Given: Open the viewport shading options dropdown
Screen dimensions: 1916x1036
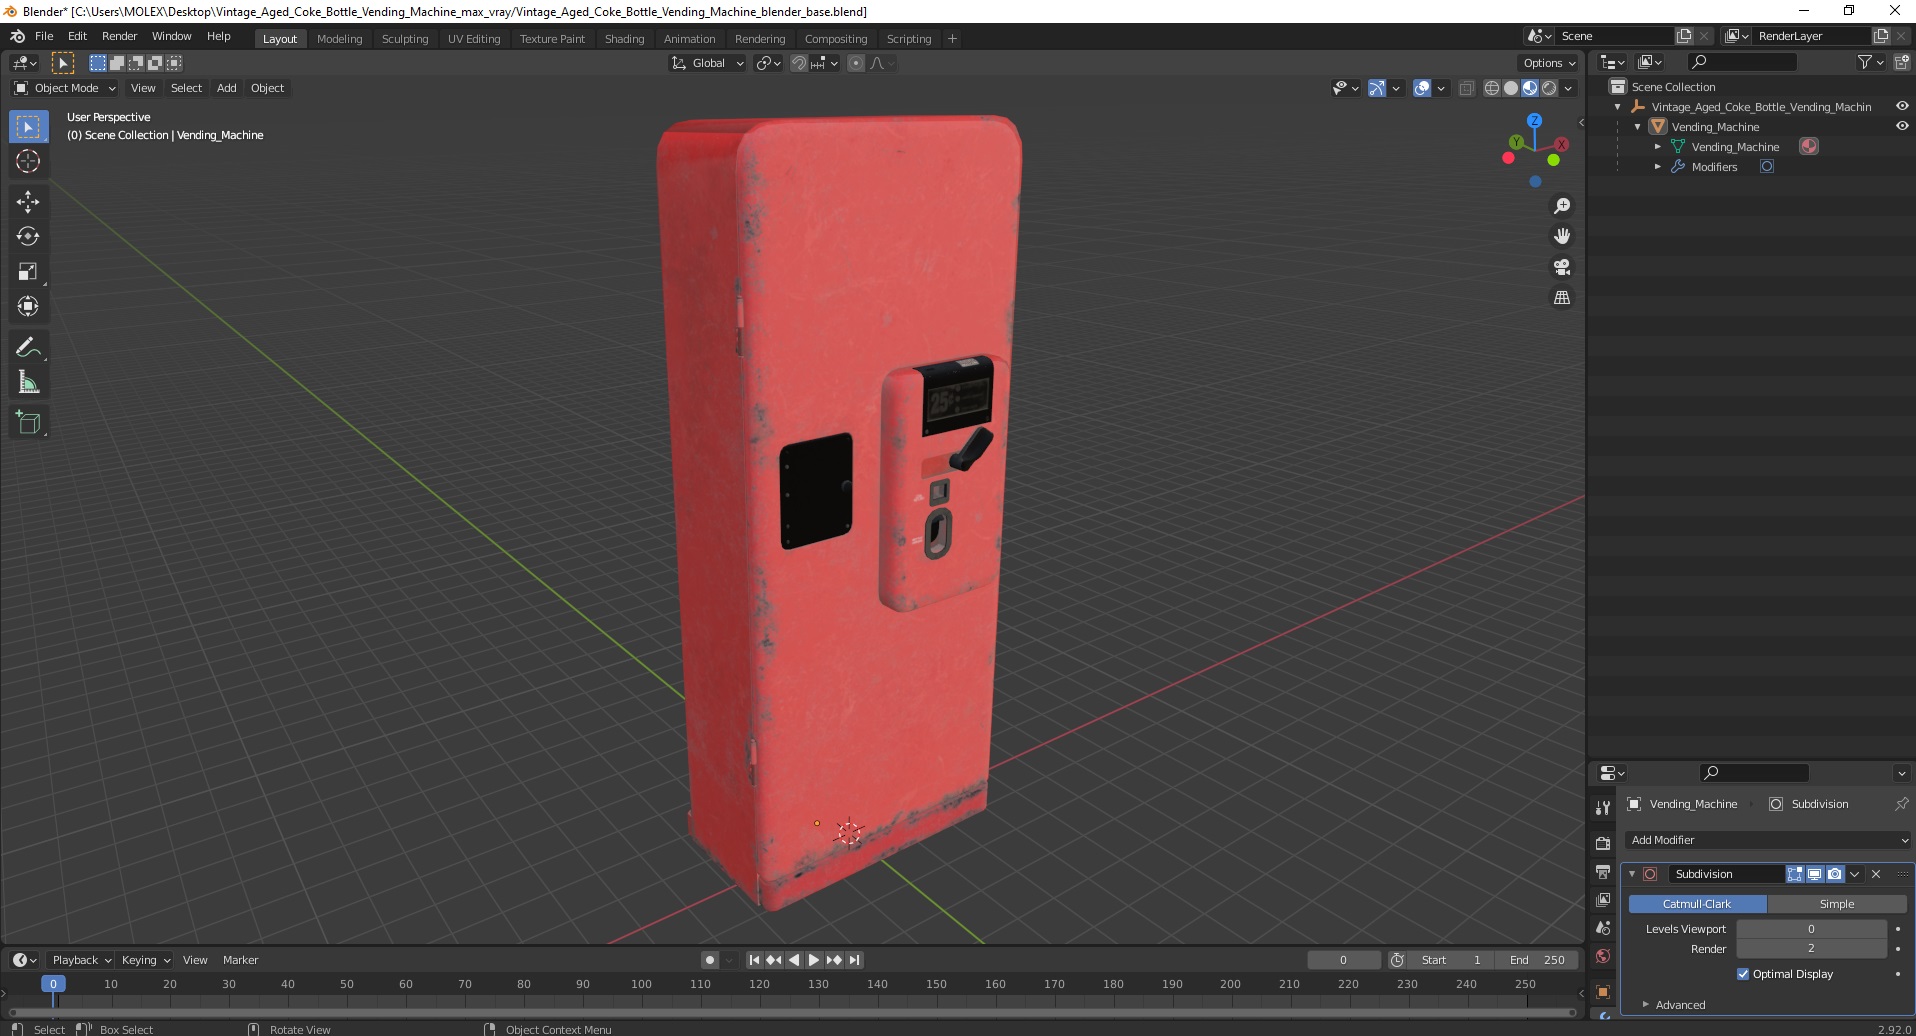Looking at the screenshot, I should [x=1568, y=88].
